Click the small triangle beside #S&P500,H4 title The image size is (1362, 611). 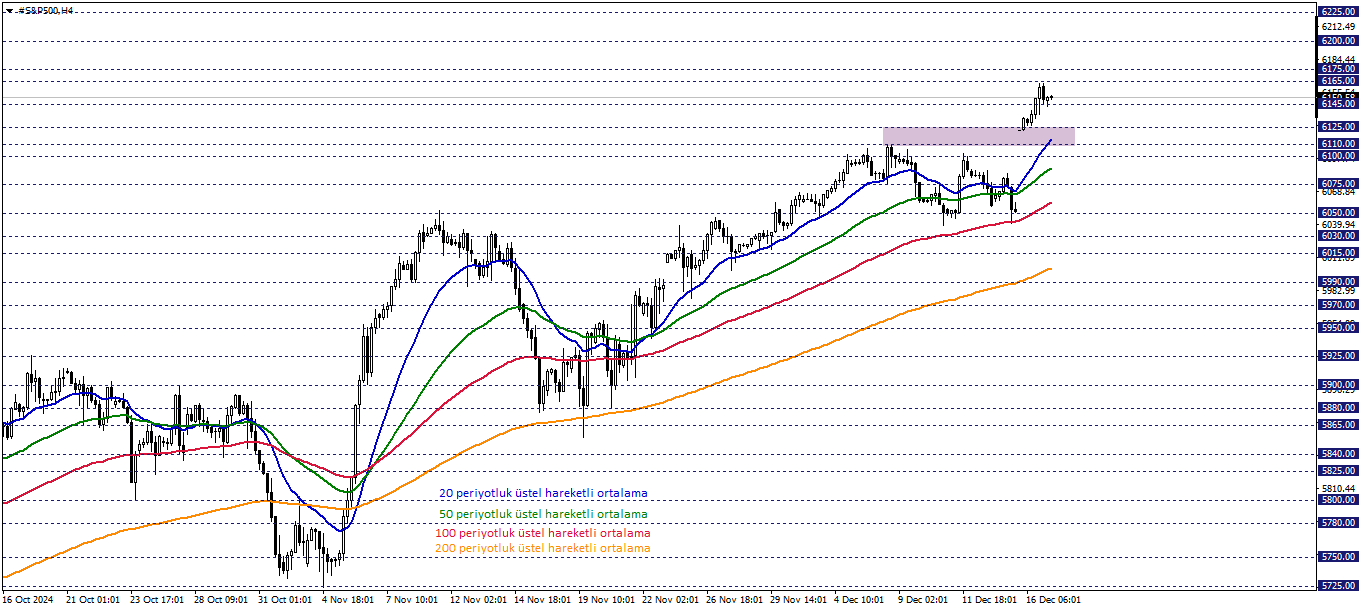pos(9,10)
